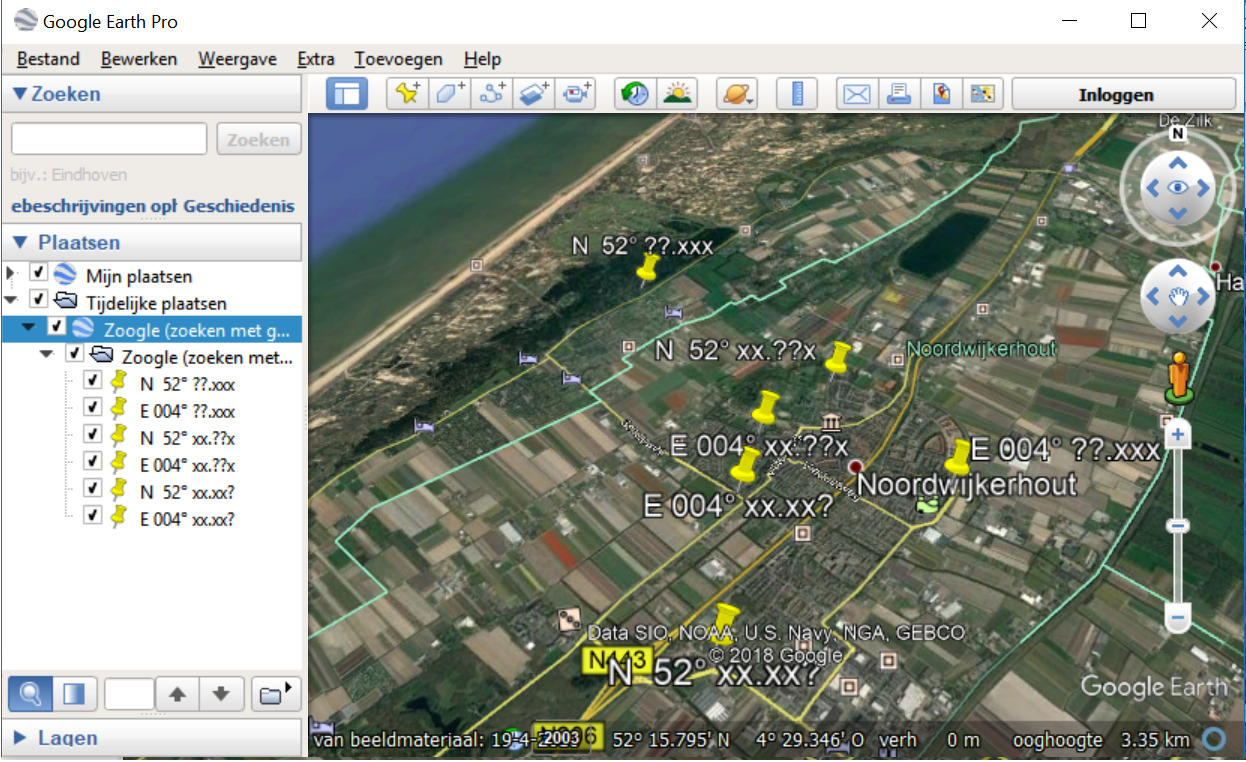
Task: Record a tour with camera icon
Action: click(575, 94)
